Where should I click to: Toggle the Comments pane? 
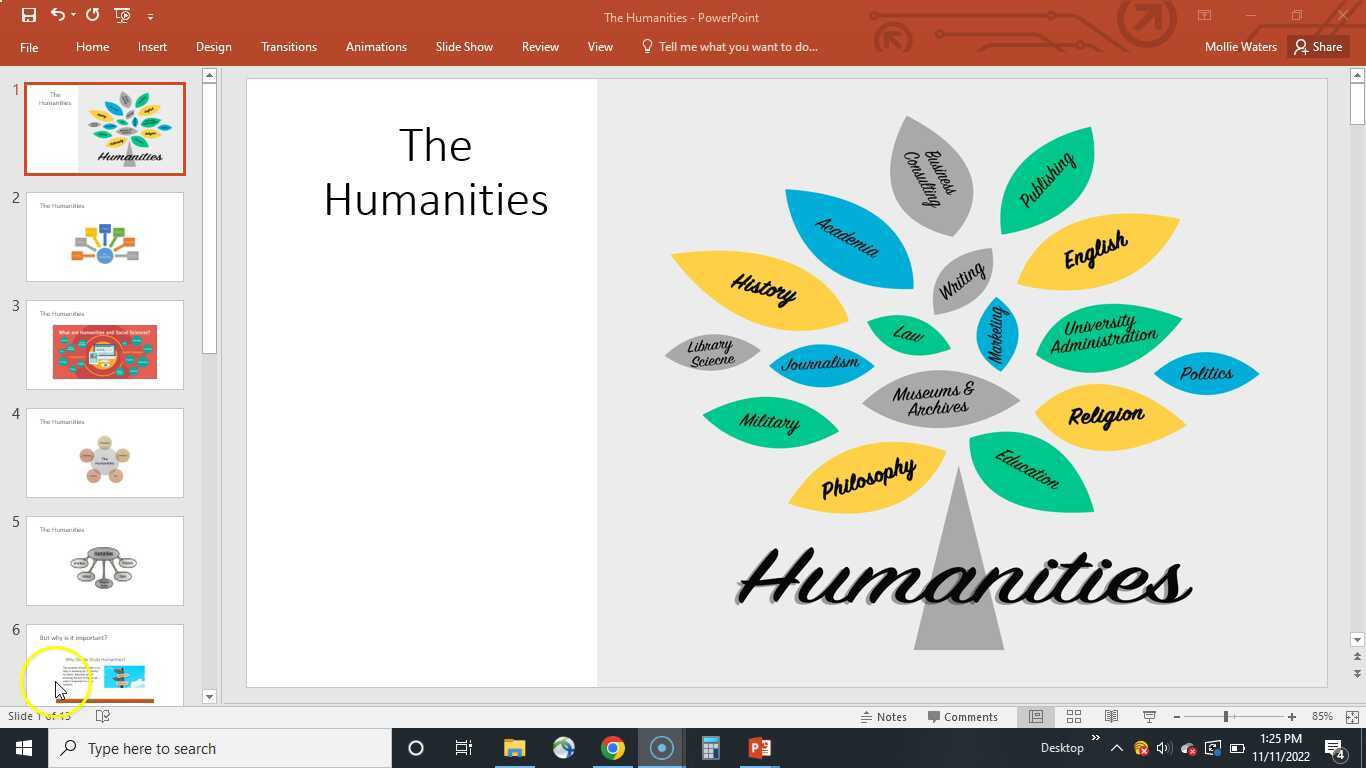(962, 717)
